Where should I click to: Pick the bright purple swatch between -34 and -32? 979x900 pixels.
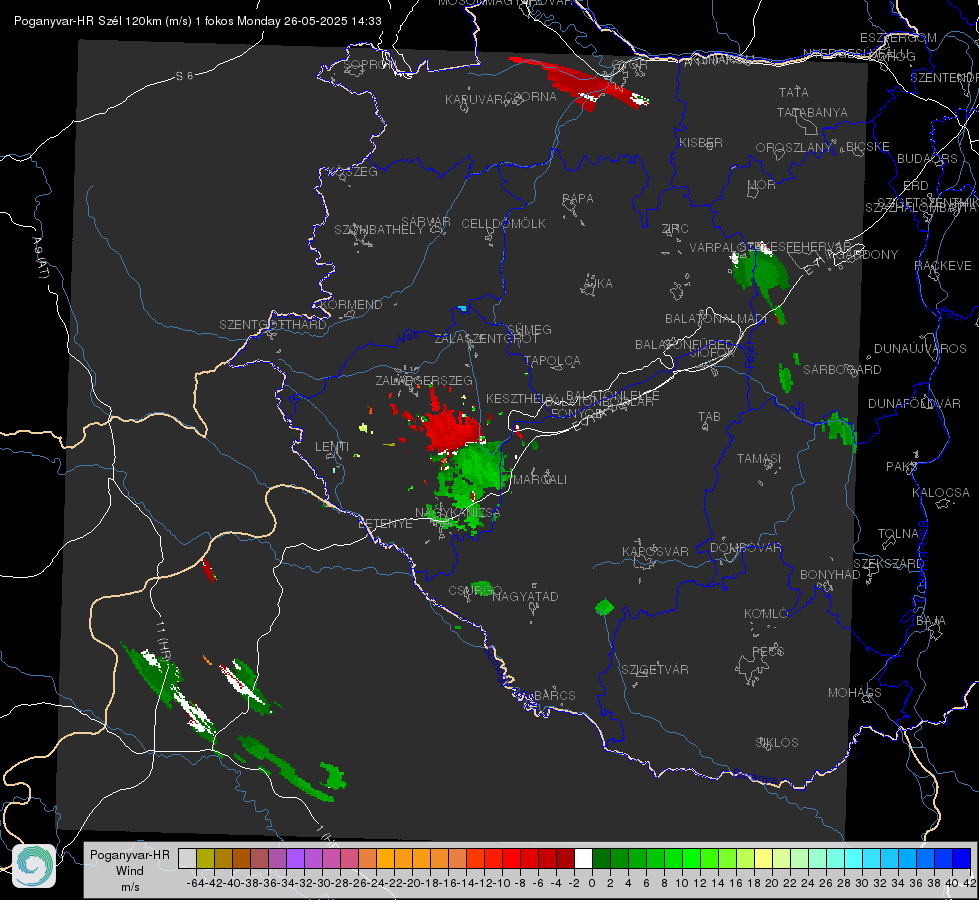point(295,859)
